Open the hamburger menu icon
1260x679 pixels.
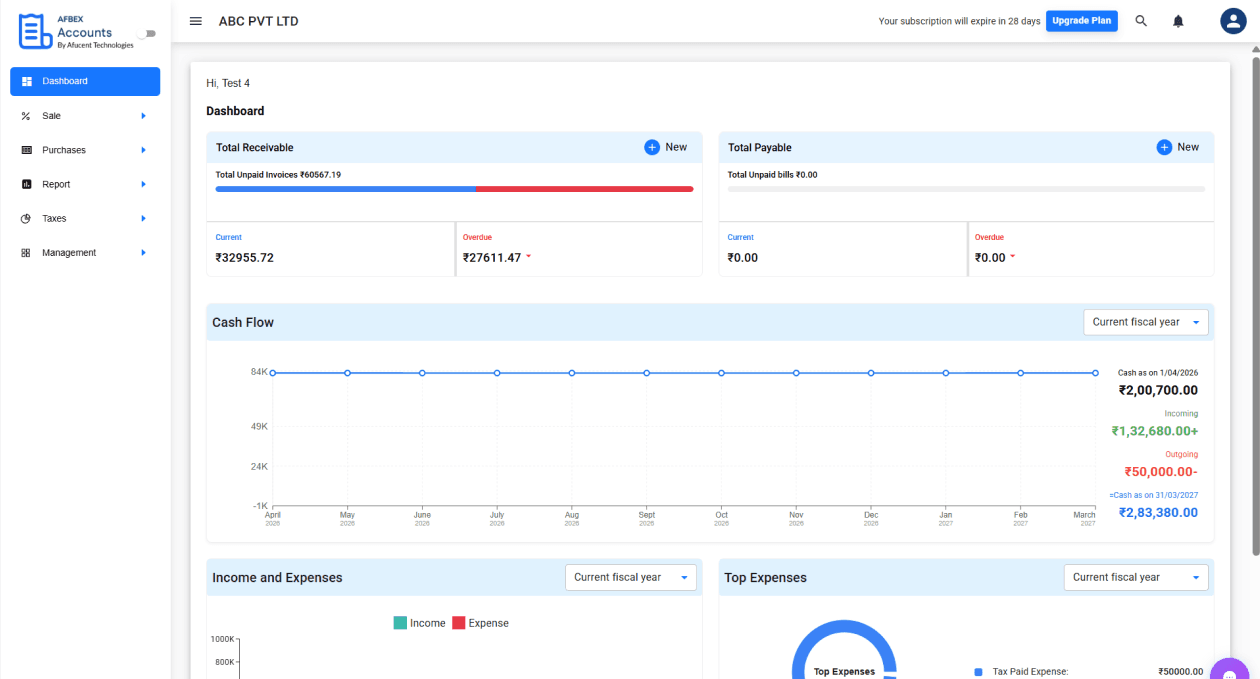tap(196, 21)
